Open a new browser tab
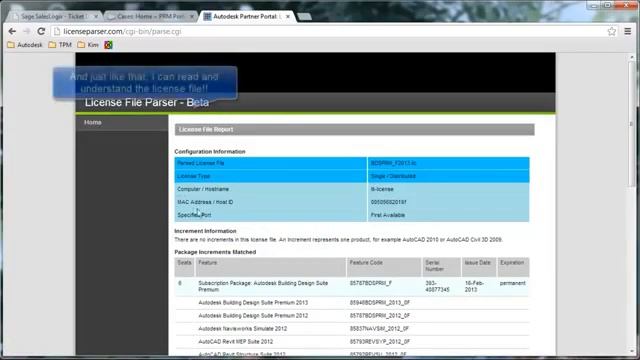Screen dimensions: 640x360 pos(304,16)
